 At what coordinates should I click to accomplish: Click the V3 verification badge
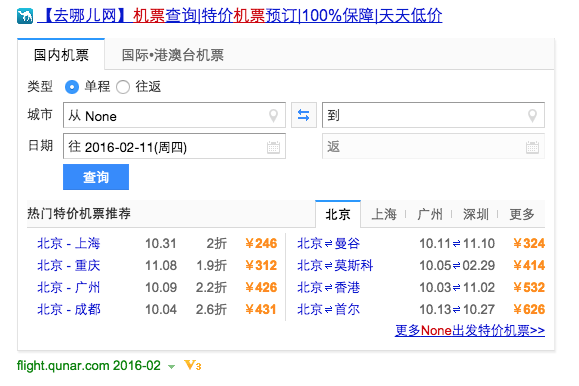click(192, 366)
